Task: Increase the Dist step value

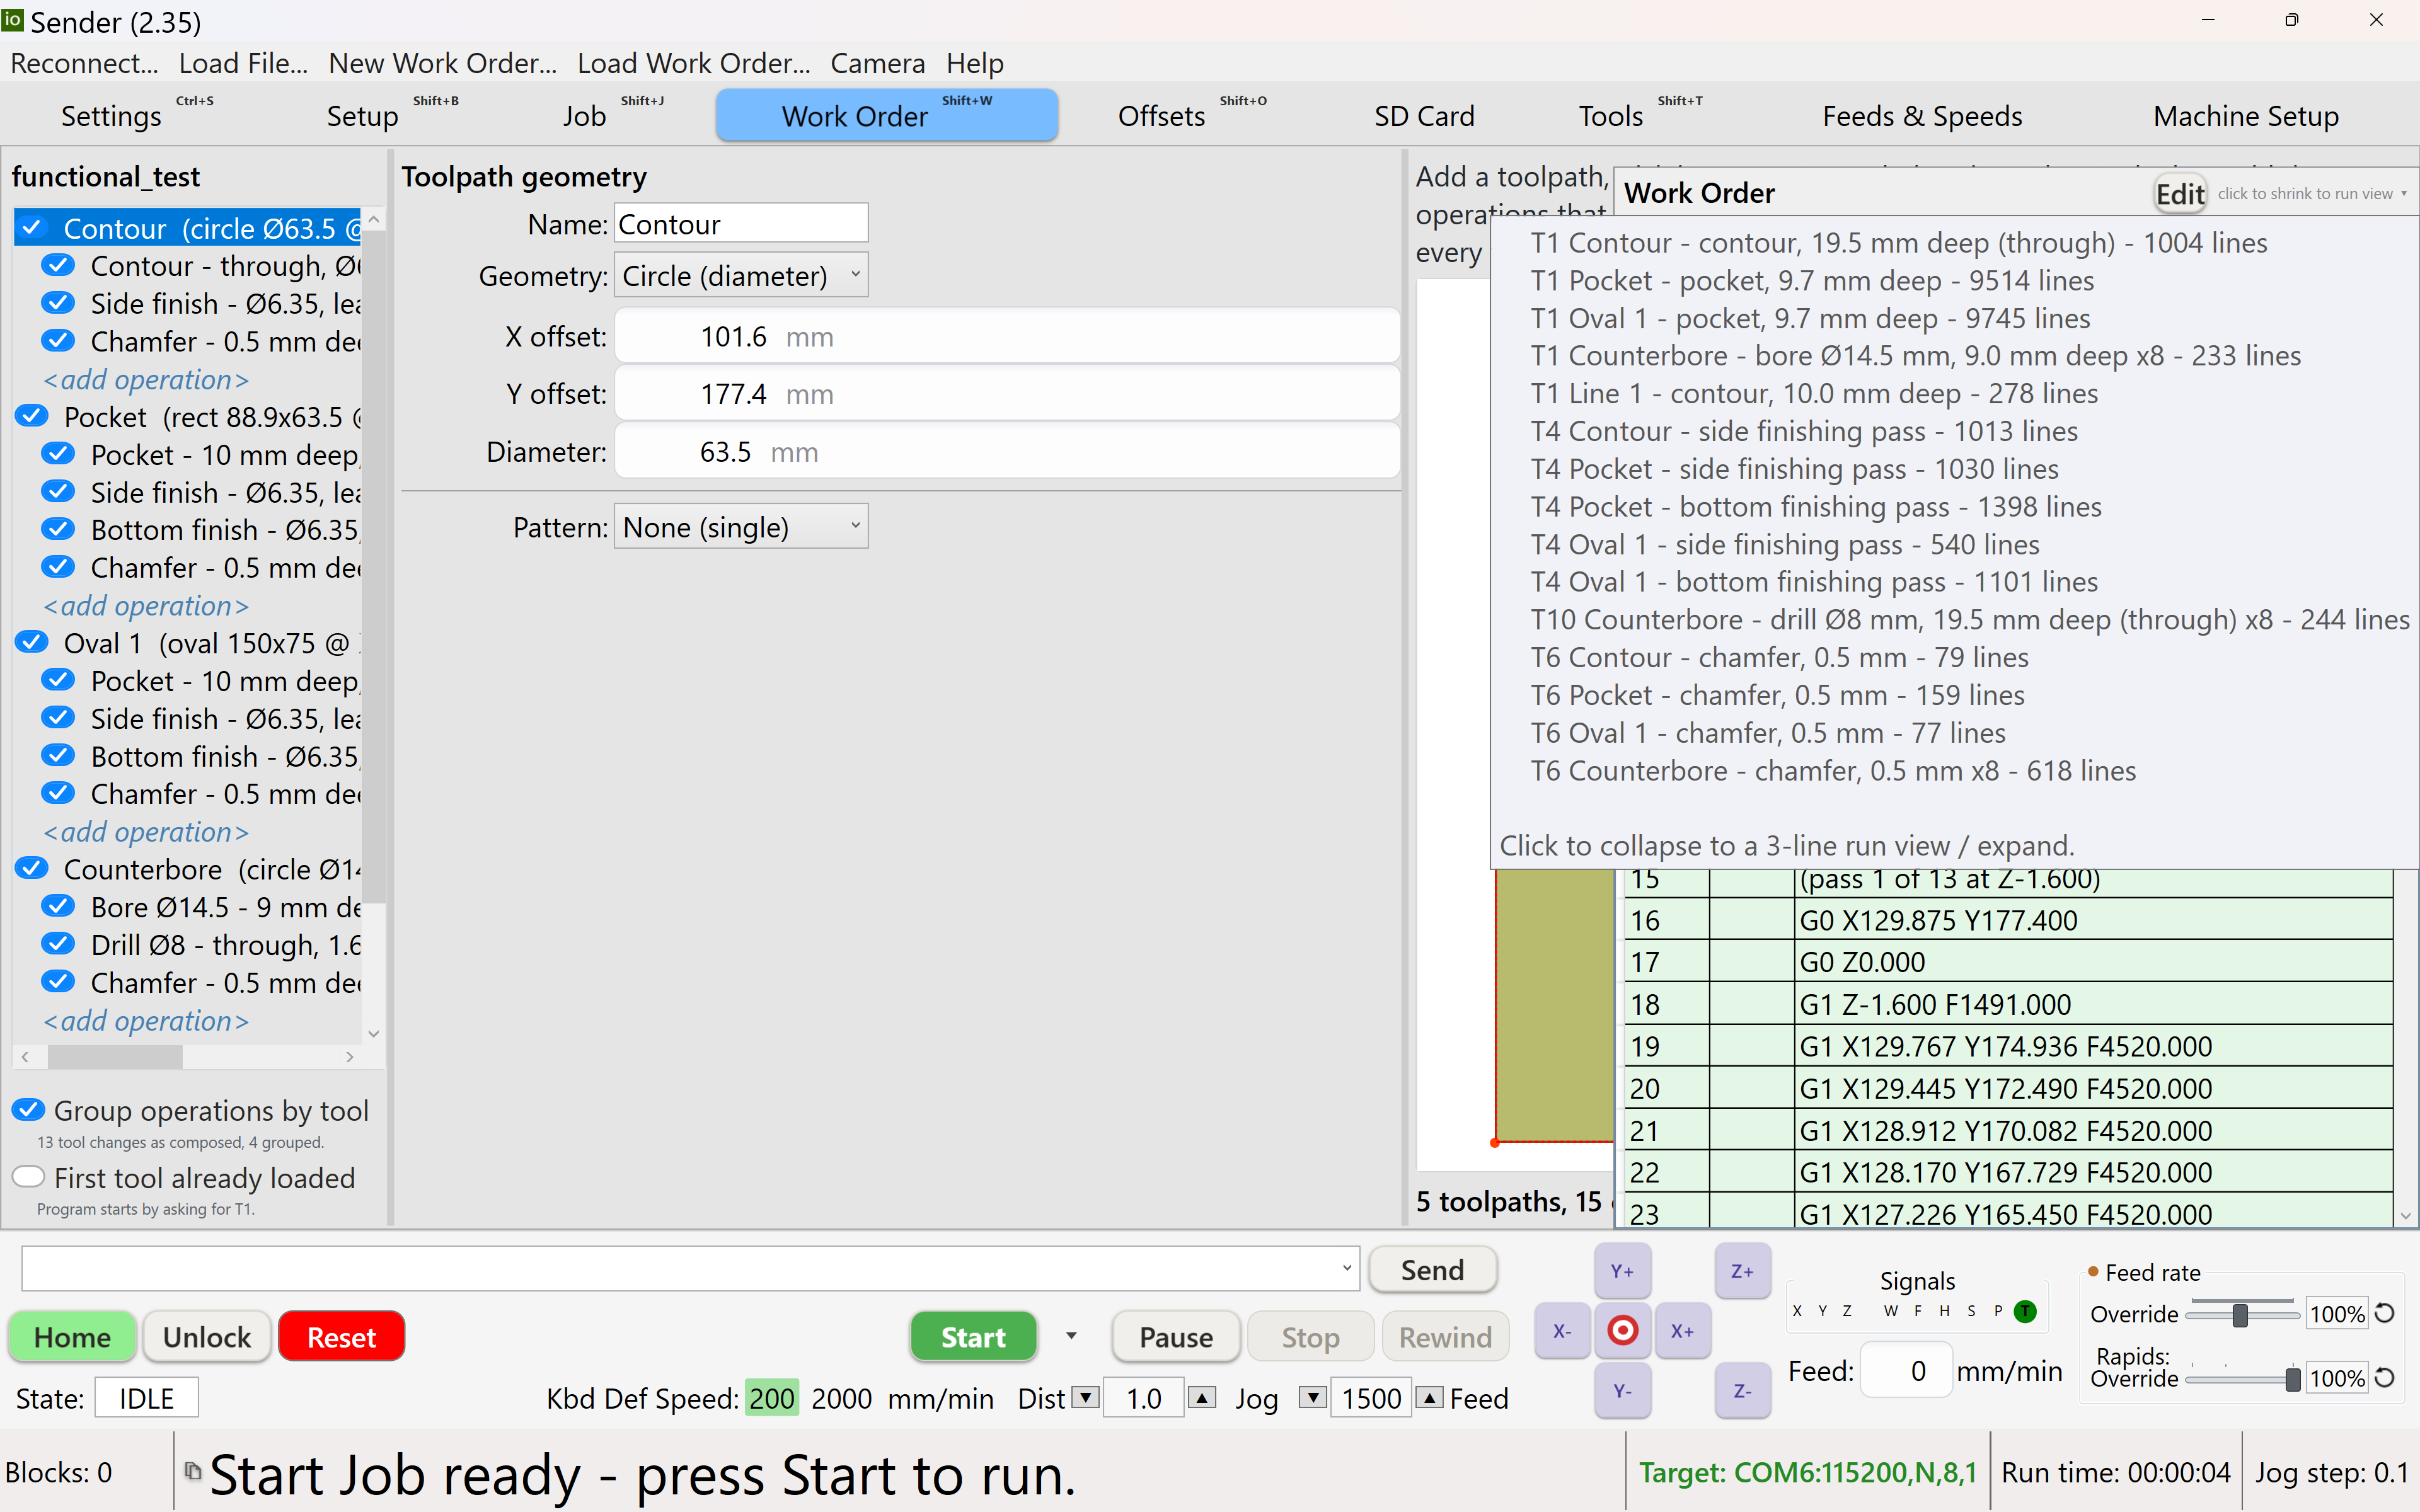Action: coord(1201,1398)
